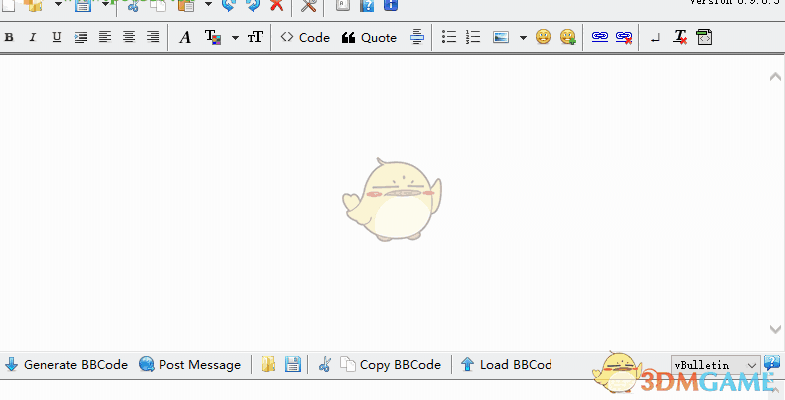Expand the text color dropdown arrow
Image resolution: width=785 pixels, height=400 pixels.
(x=235, y=38)
